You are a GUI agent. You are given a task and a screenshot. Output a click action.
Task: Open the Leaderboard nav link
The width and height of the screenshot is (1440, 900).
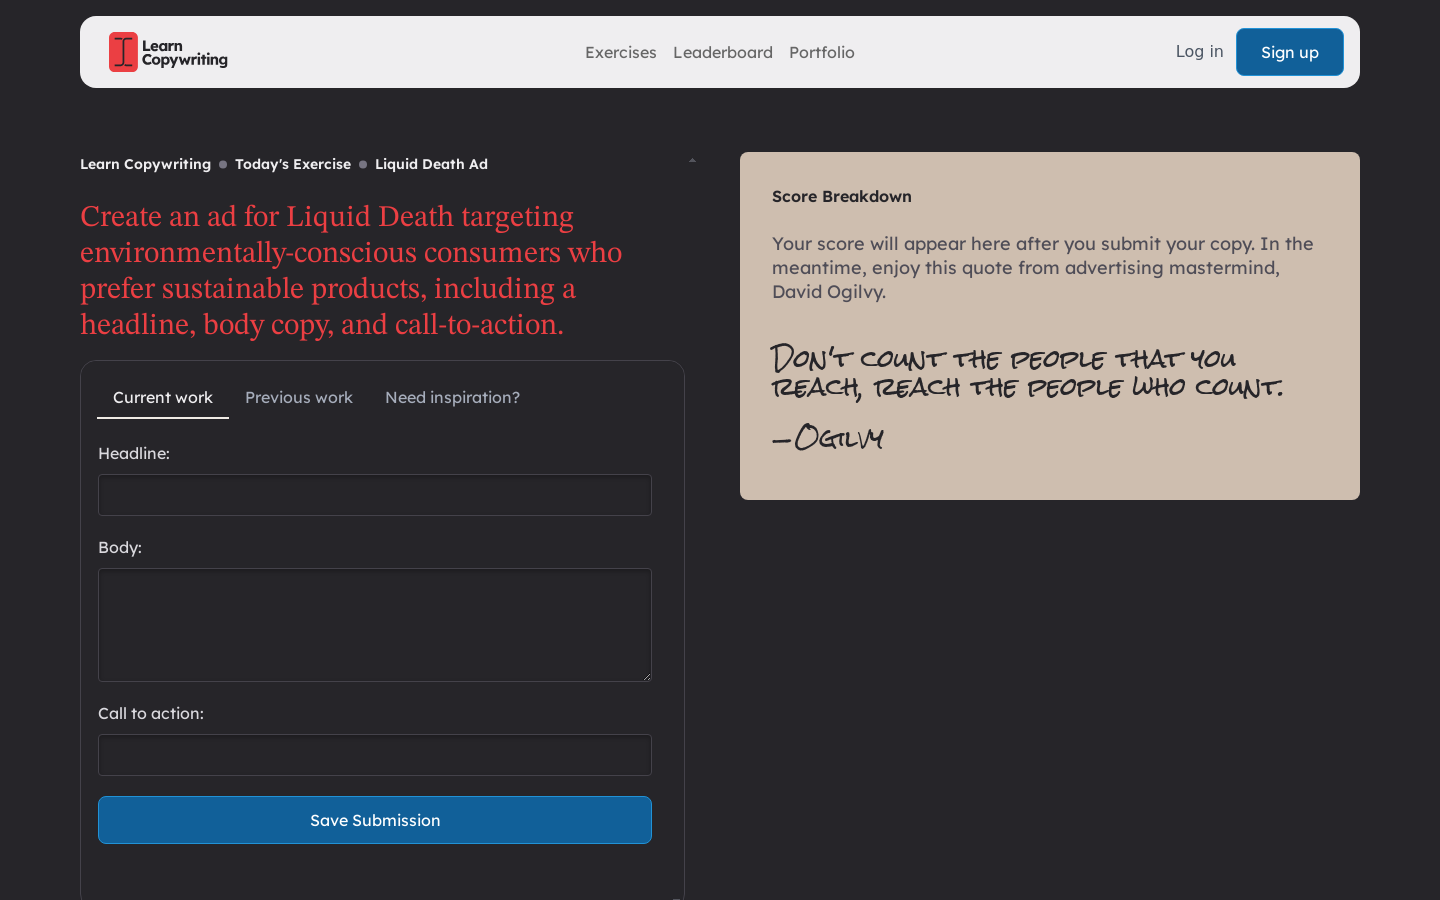click(723, 52)
